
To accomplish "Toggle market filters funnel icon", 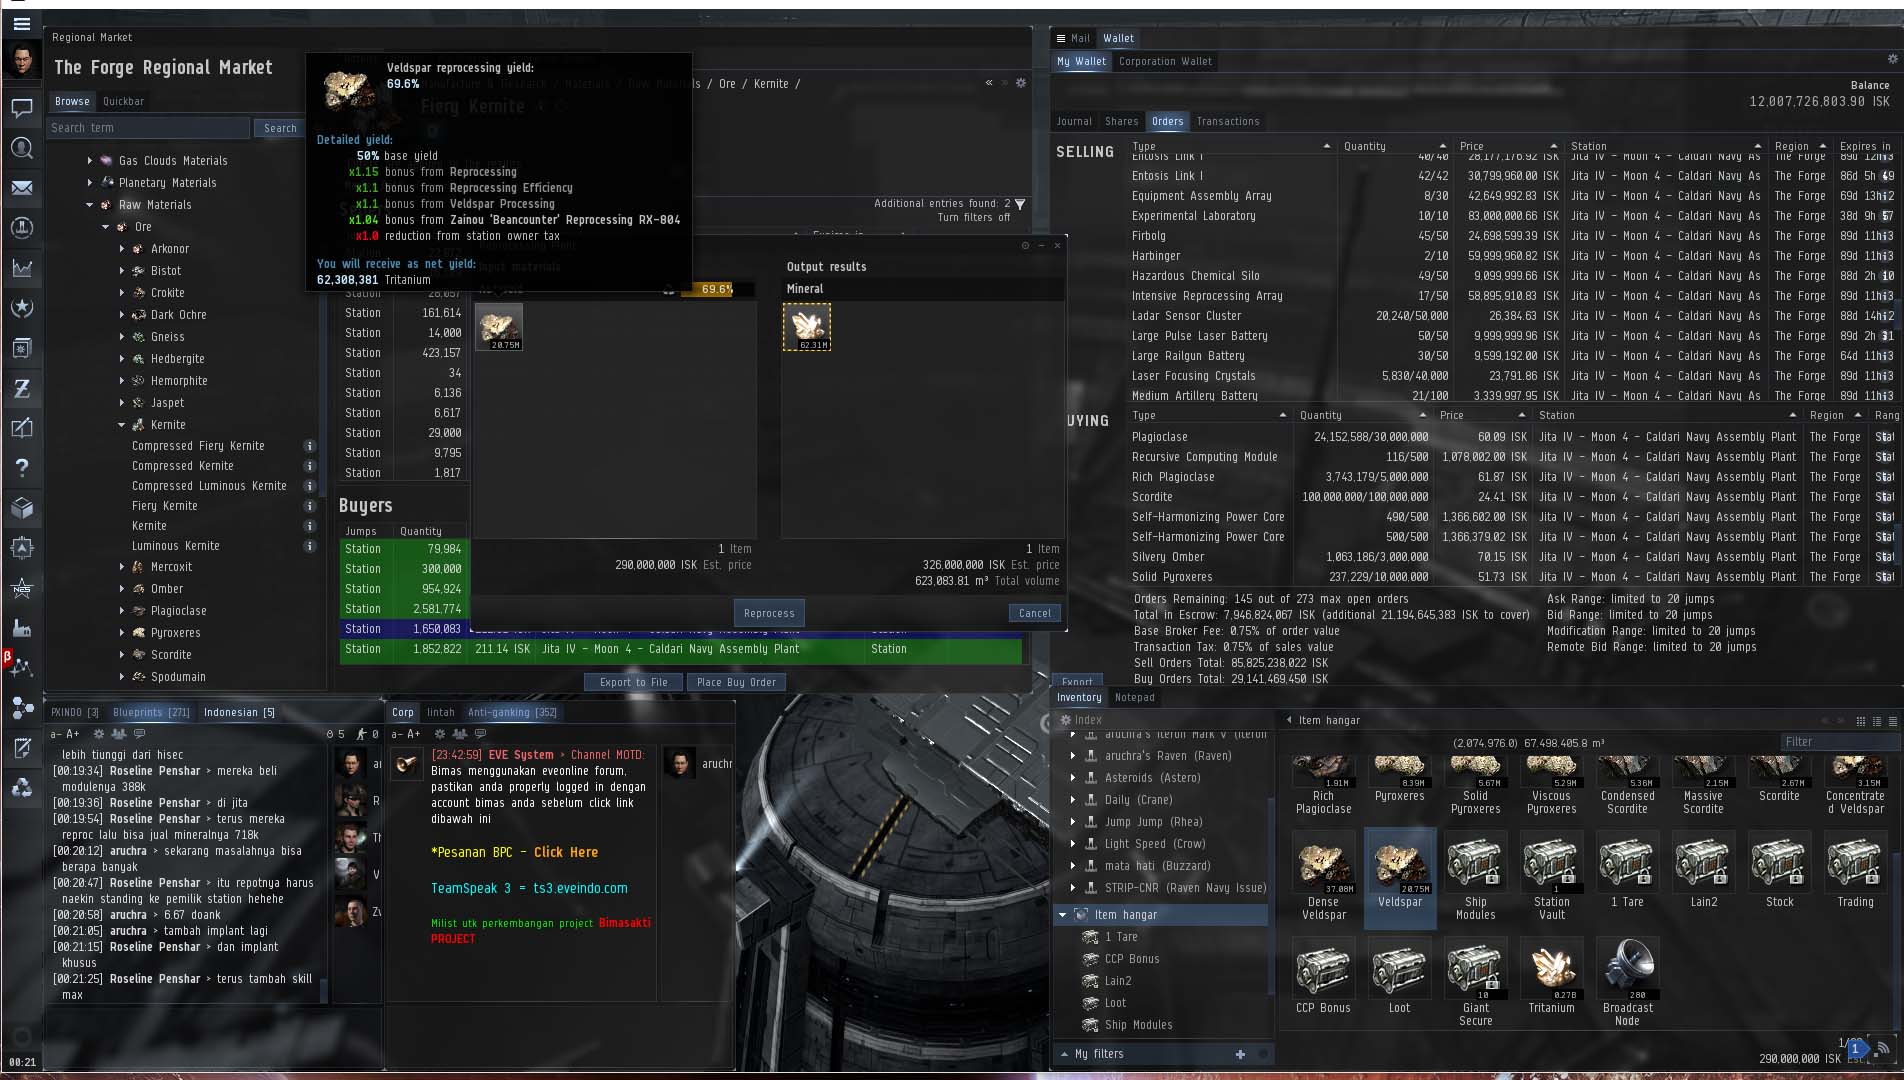I will [1020, 204].
